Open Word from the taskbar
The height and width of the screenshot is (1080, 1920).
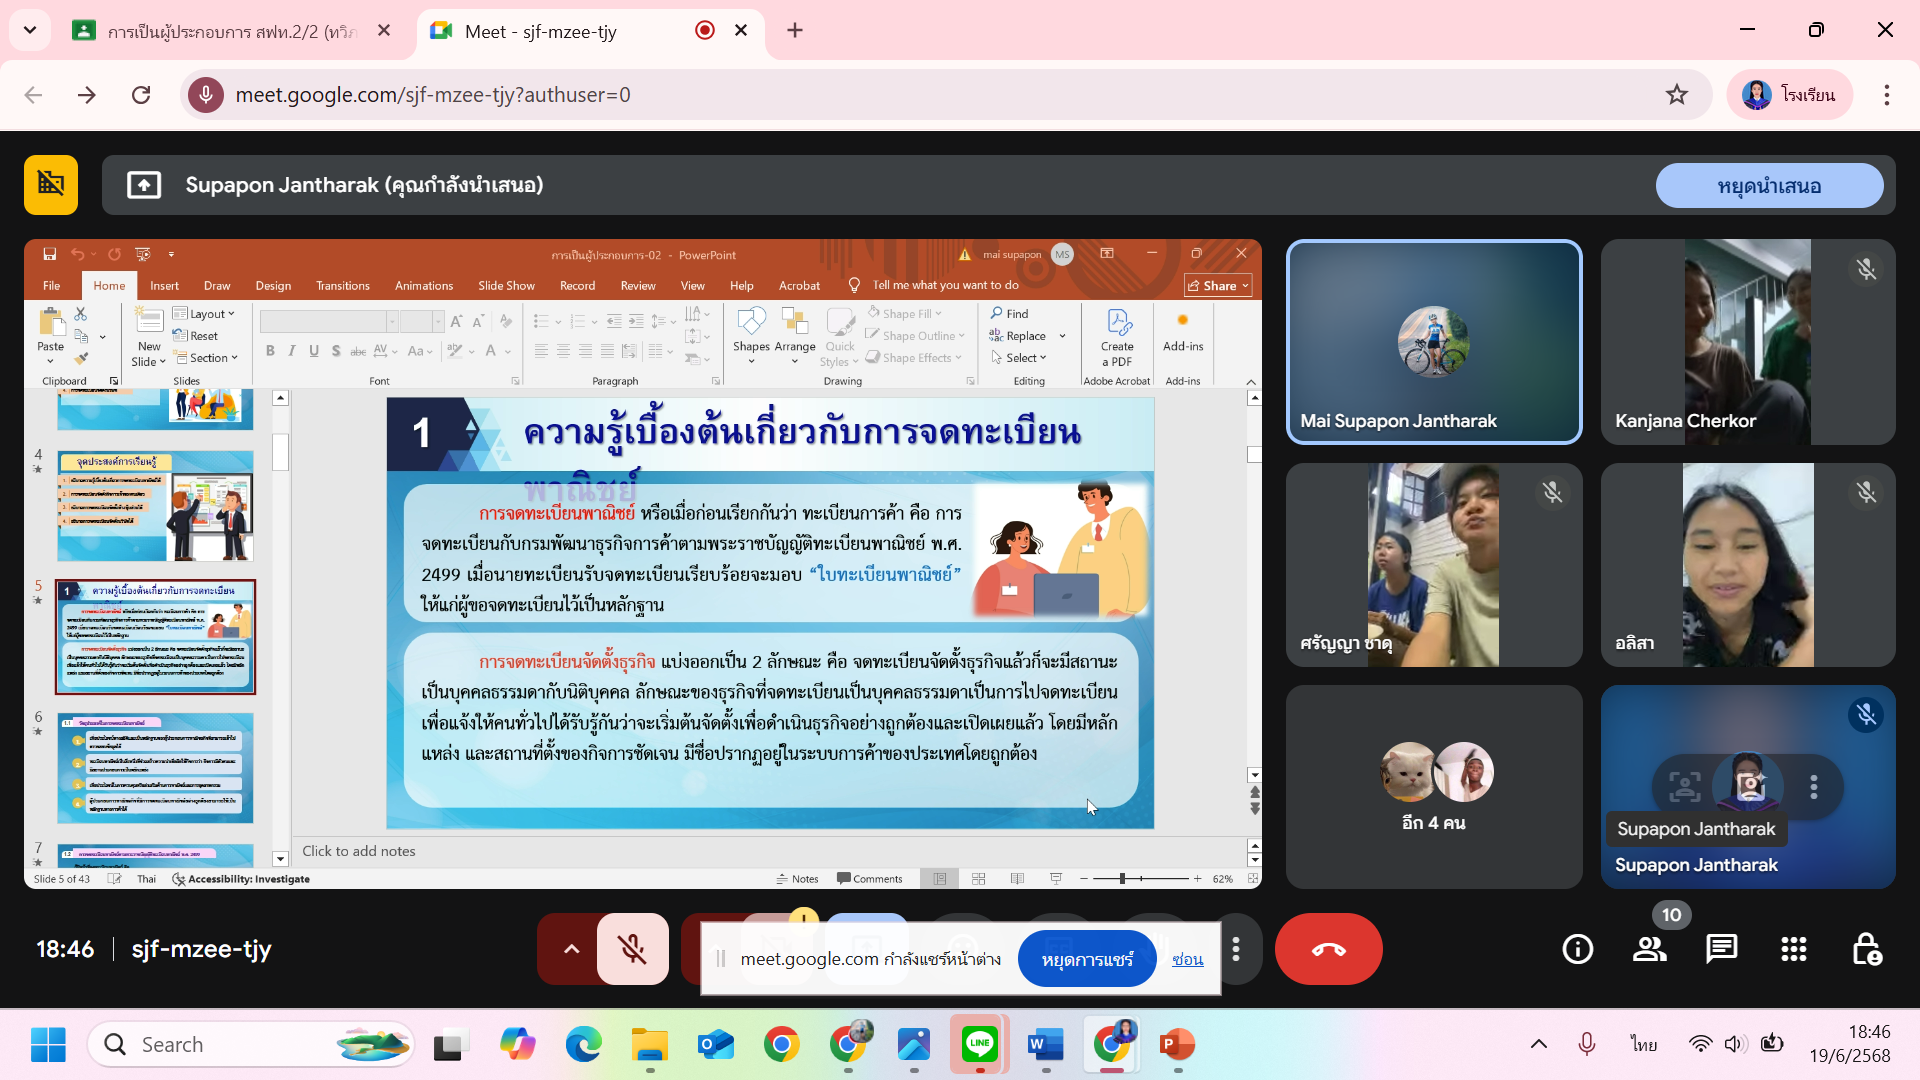click(x=1045, y=1045)
